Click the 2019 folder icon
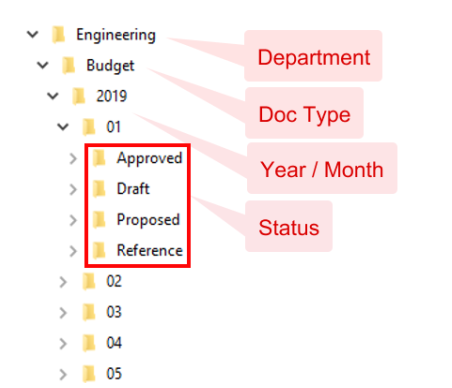The width and height of the screenshot is (452, 388). [x=79, y=96]
